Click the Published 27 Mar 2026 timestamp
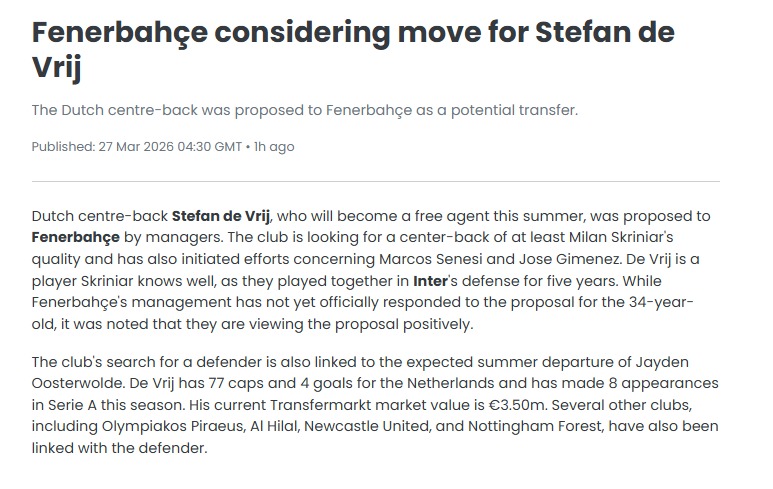The width and height of the screenshot is (773, 489). pyautogui.click(x=136, y=147)
